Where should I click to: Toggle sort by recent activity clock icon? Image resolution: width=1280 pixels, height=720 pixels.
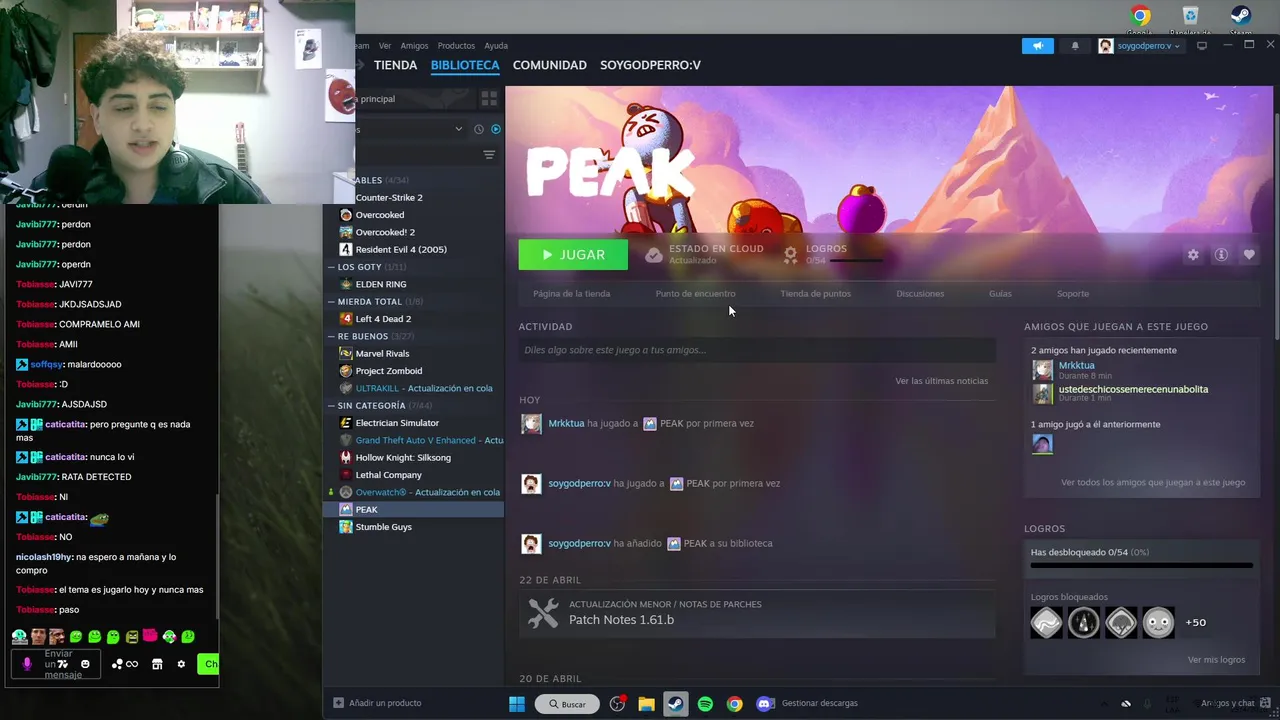click(x=479, y=129)
